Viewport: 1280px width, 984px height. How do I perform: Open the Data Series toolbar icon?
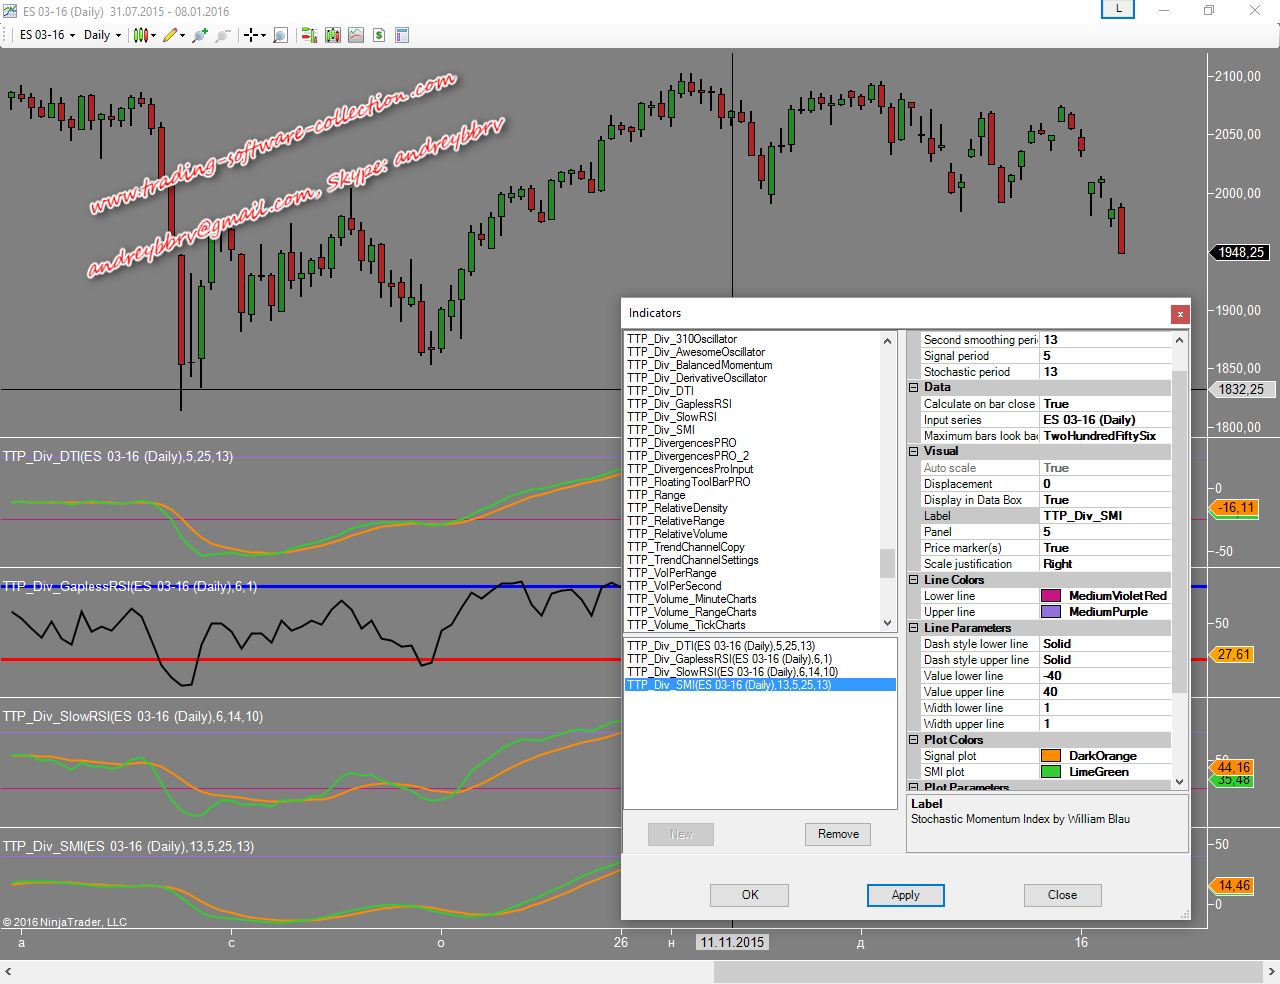332,35
